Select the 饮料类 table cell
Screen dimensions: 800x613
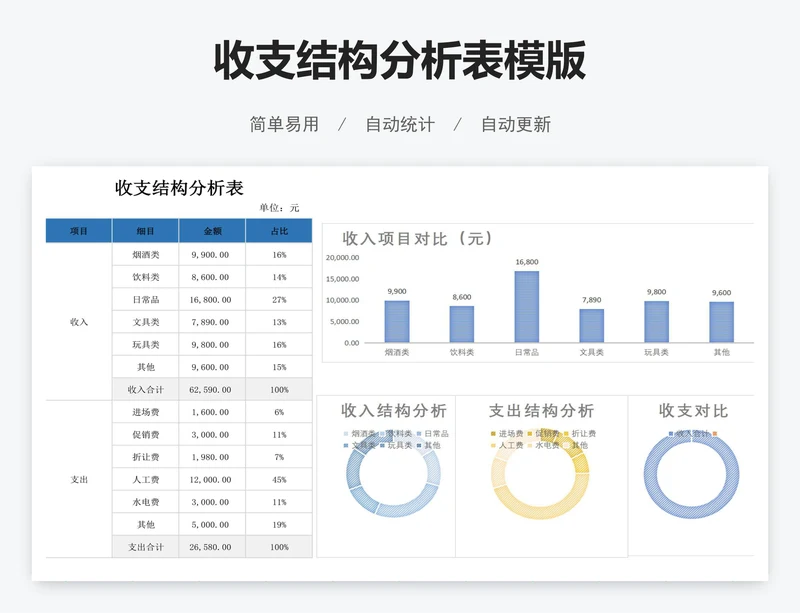[x=145, y=277]
